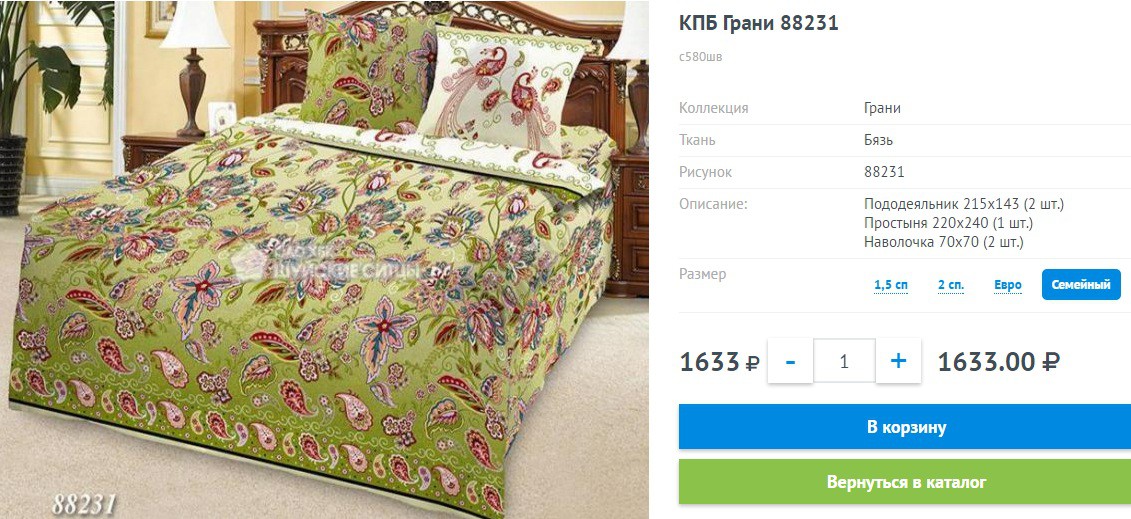Open the green bedding product photo
The image size is (1131, 519).
tap(325, 260)
